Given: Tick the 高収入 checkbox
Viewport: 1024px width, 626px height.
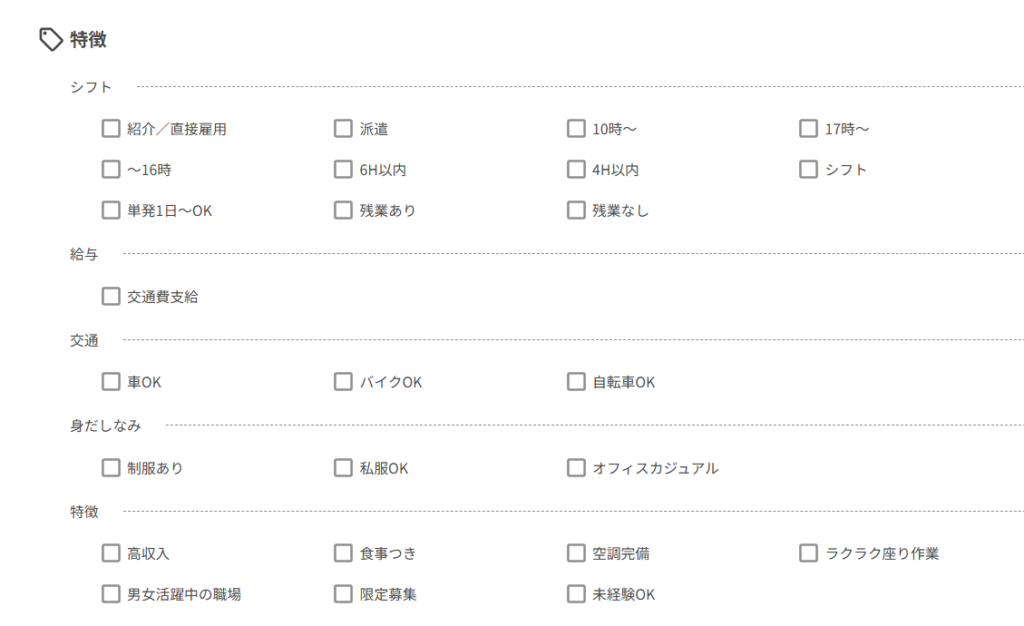Looking at the screenshot, I should click(110, 553).
